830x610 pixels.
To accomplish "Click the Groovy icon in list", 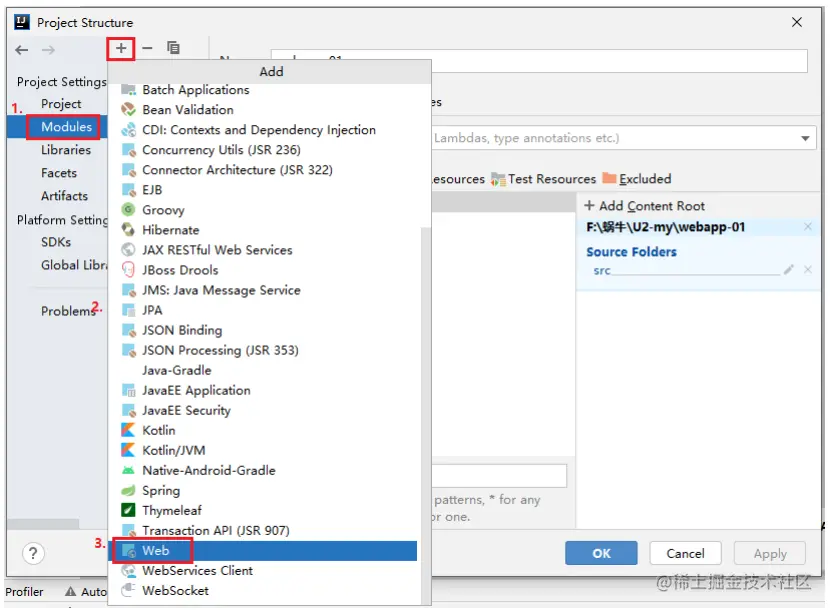I will click(x=129, y=210).
